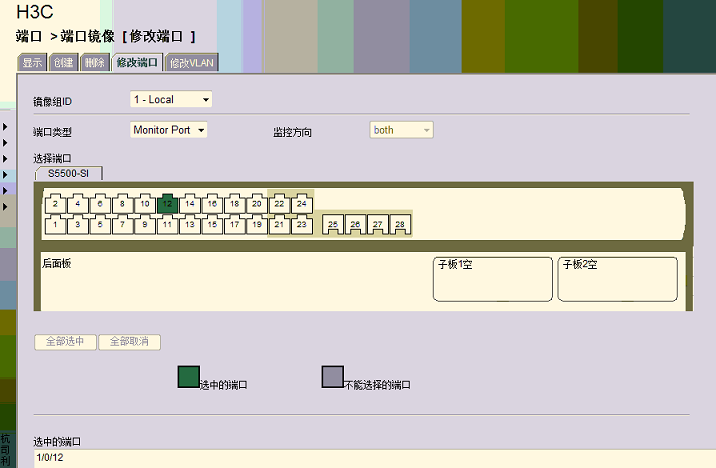The width and height of the screenshot is (716, 468).
Task: Select port 23 on the bottom row
Action: click(301, 226)
